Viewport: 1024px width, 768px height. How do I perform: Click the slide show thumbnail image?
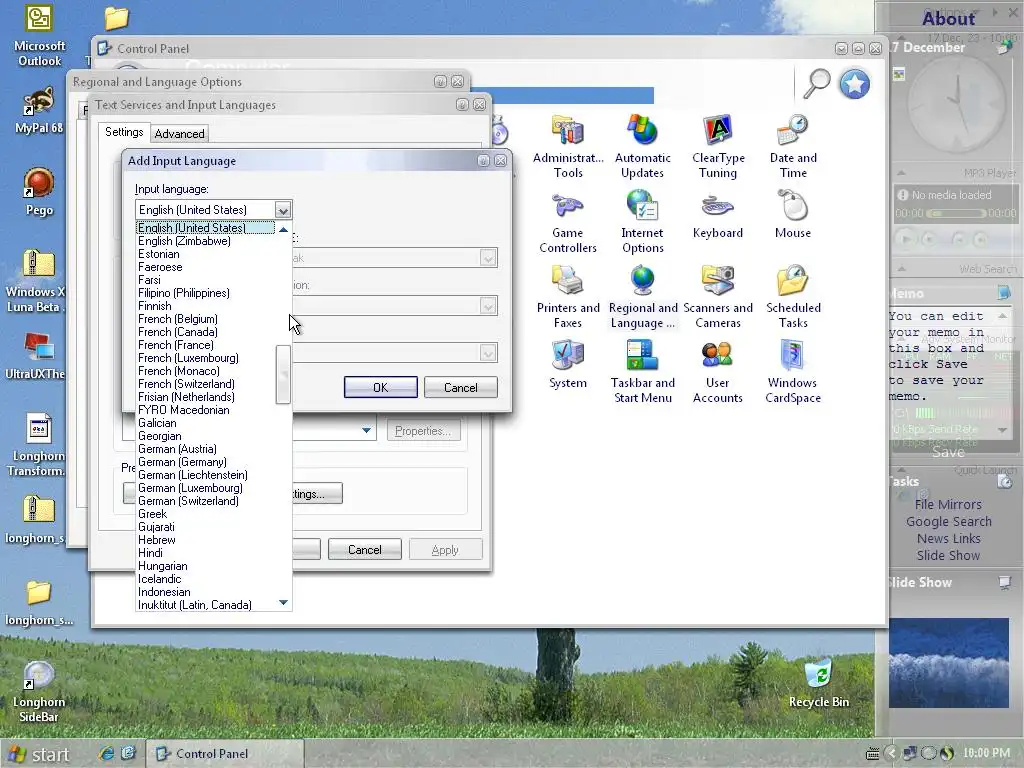[948, 663]
